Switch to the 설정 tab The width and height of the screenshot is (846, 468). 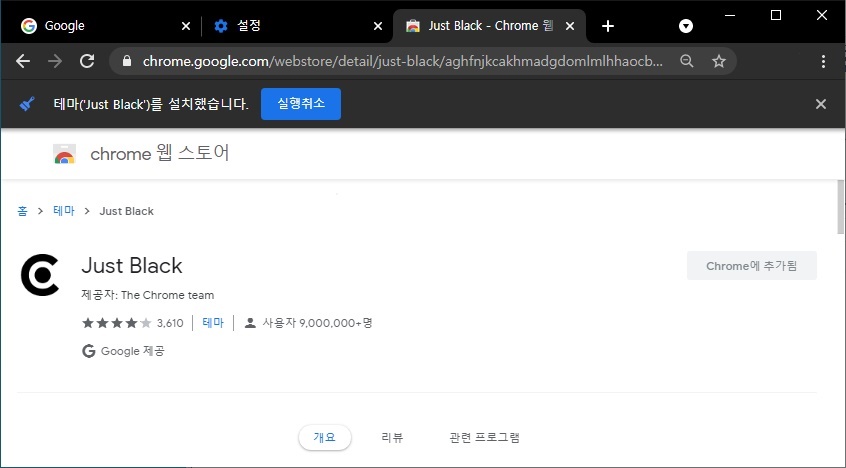click(x=296, y=26)
